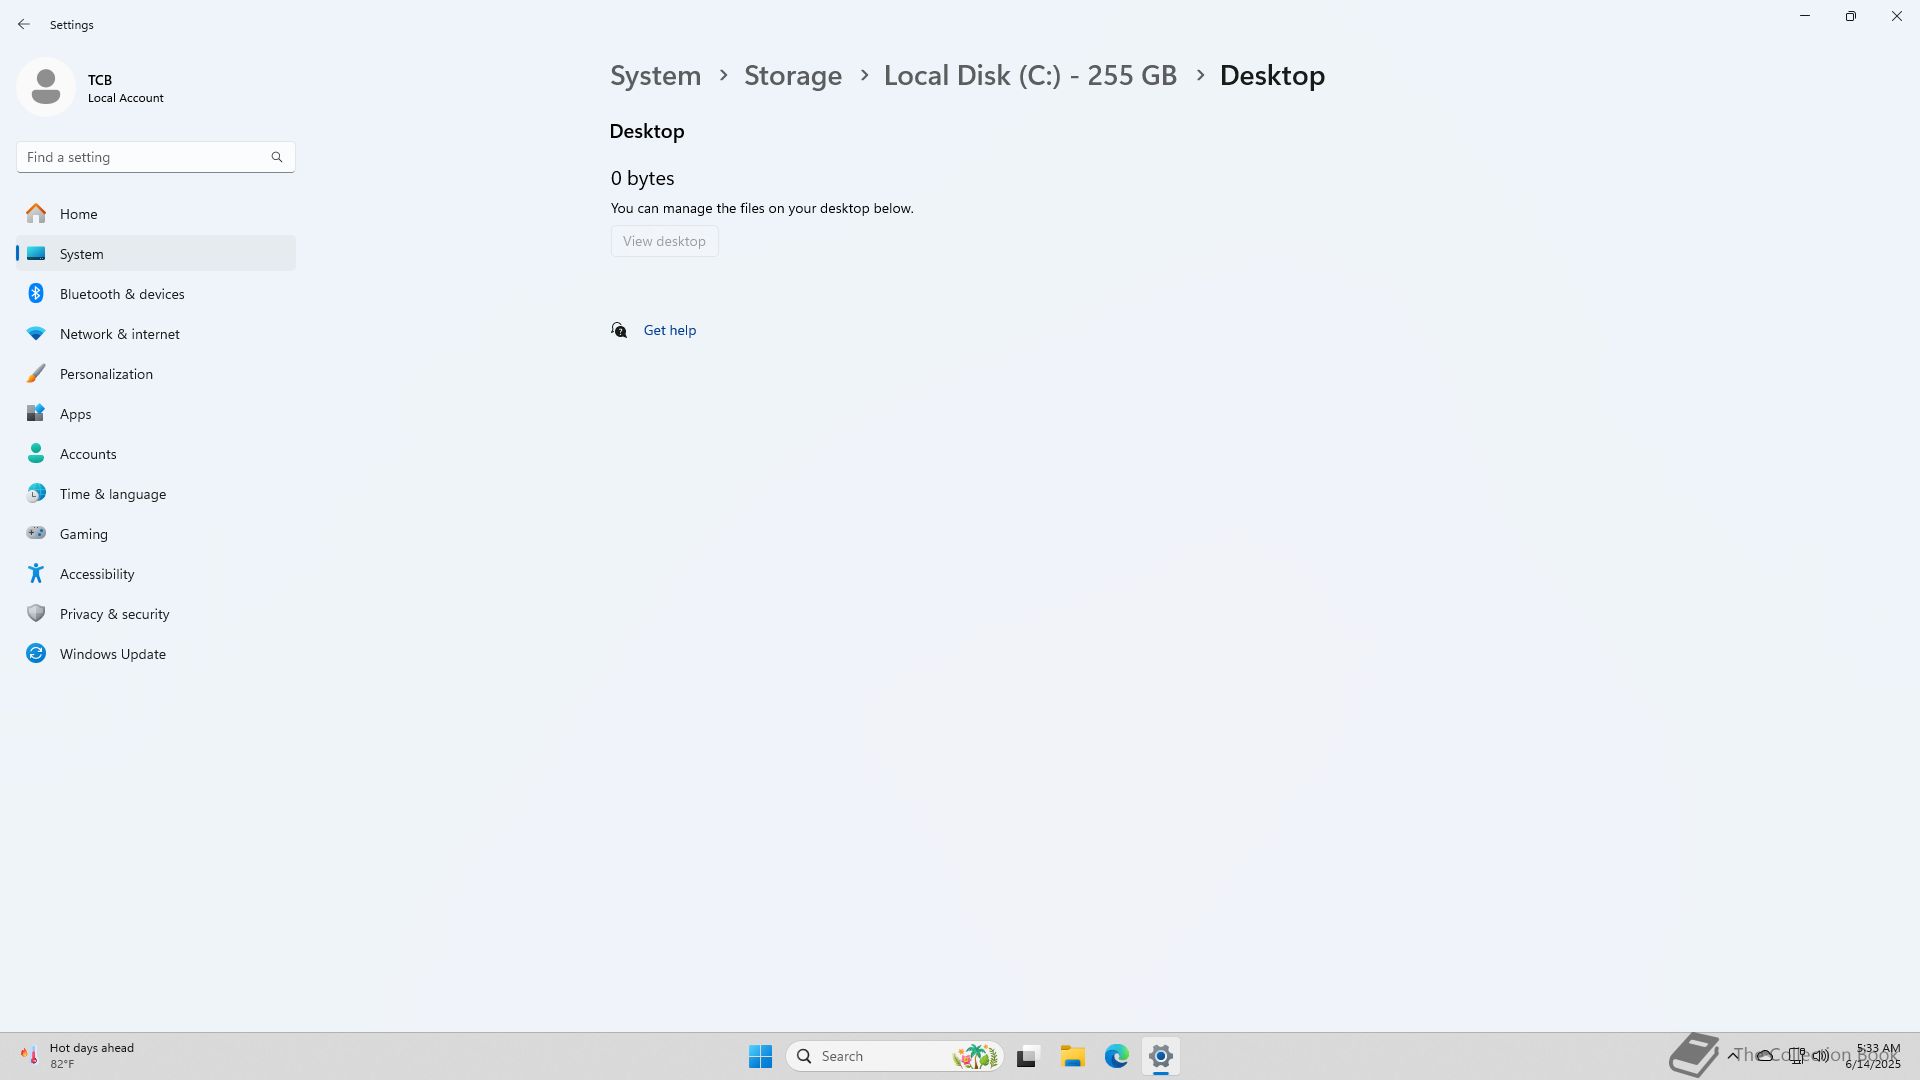Image resolution: width=1920 pixels, height=1080 pixels.
Task: Open the Local Disk (C:) breadcrumb
Action: click(x=1030, y=76)
